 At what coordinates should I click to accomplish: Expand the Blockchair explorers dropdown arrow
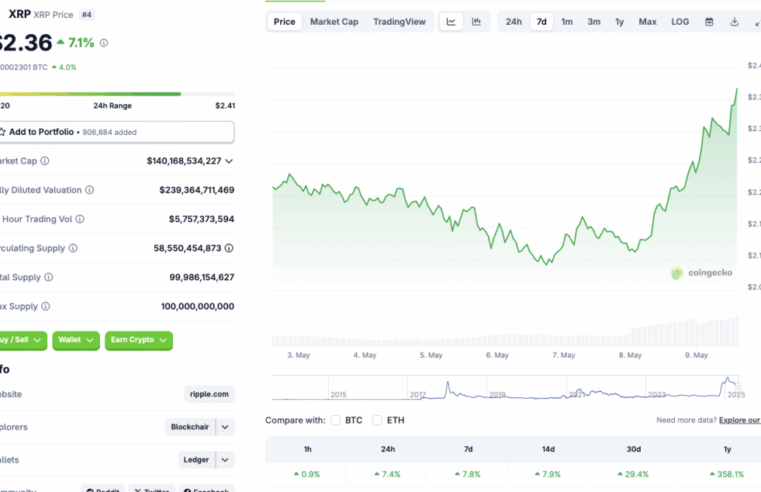point(225,427)
